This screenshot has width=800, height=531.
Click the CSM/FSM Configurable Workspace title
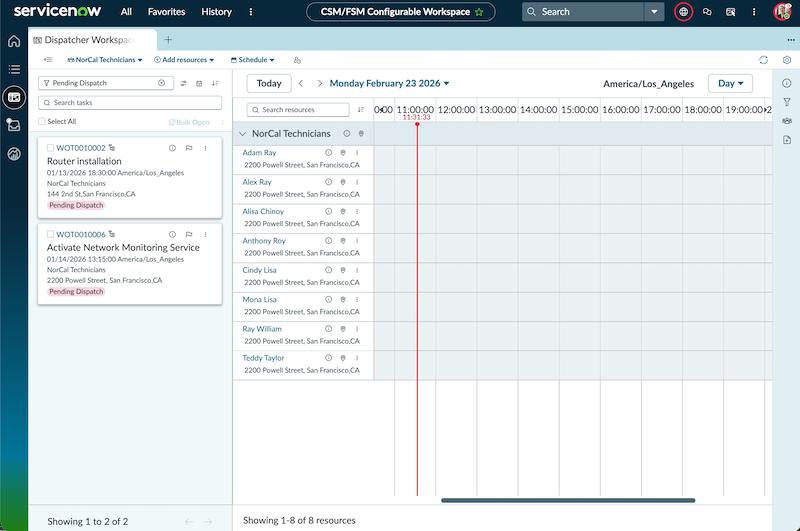(x=395, y=12)
